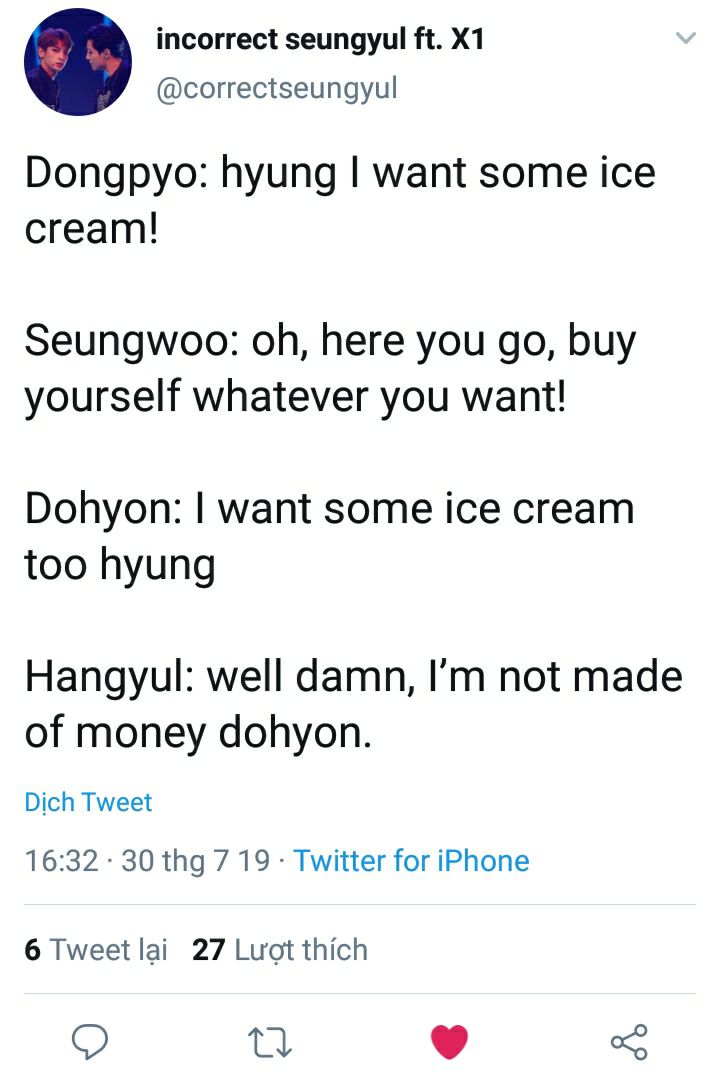This screenshot has width=719, height=1081.
Task: Select the Dongpyo line of tweet text
Action: click(x=340, y=201)
